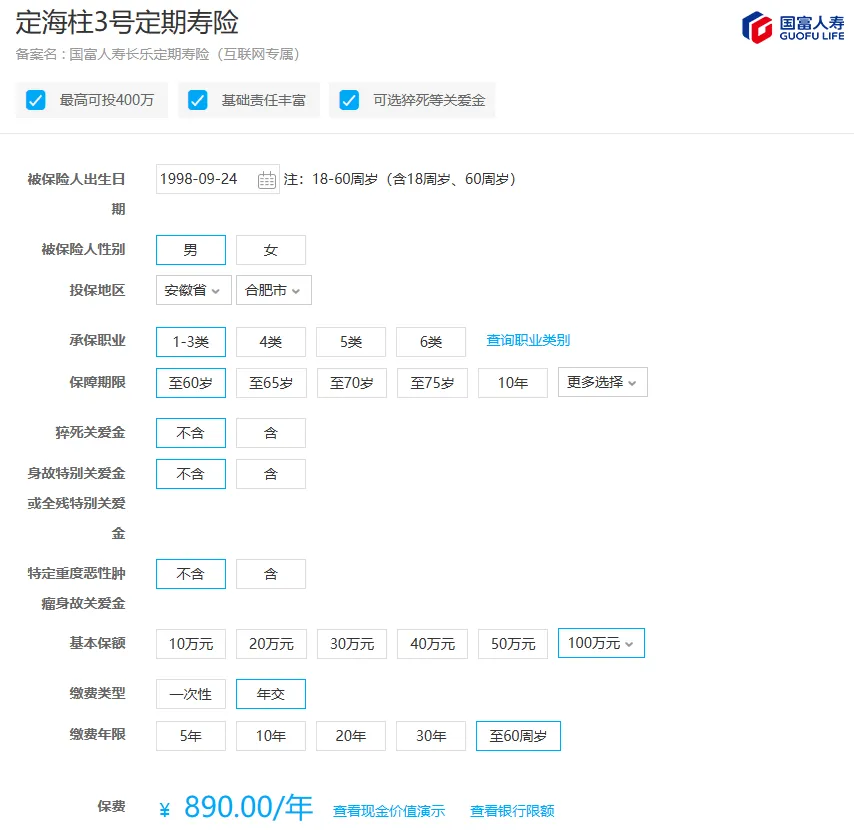The width and height of the screenshot is (854, 830).
Task: Click the 备案名 filing name subtitle
Action: [x=157, y=54]
